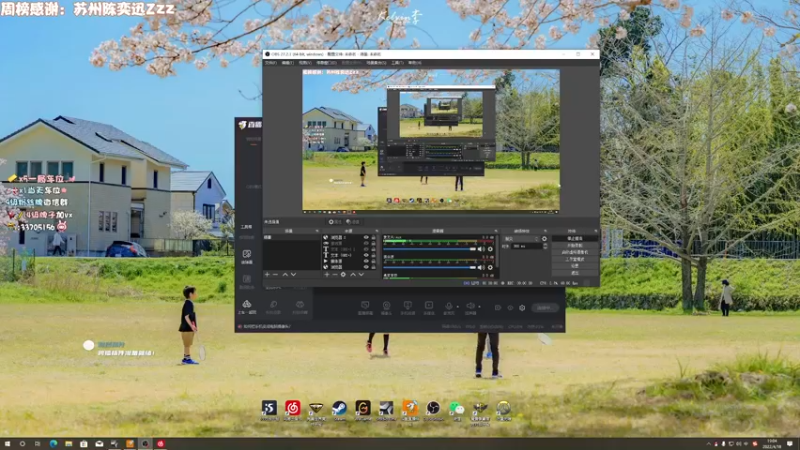Open the Audio Mixer dock header menu icon
Image resolution: width=800 pixels, height=450 pixels.
[496, 231]
